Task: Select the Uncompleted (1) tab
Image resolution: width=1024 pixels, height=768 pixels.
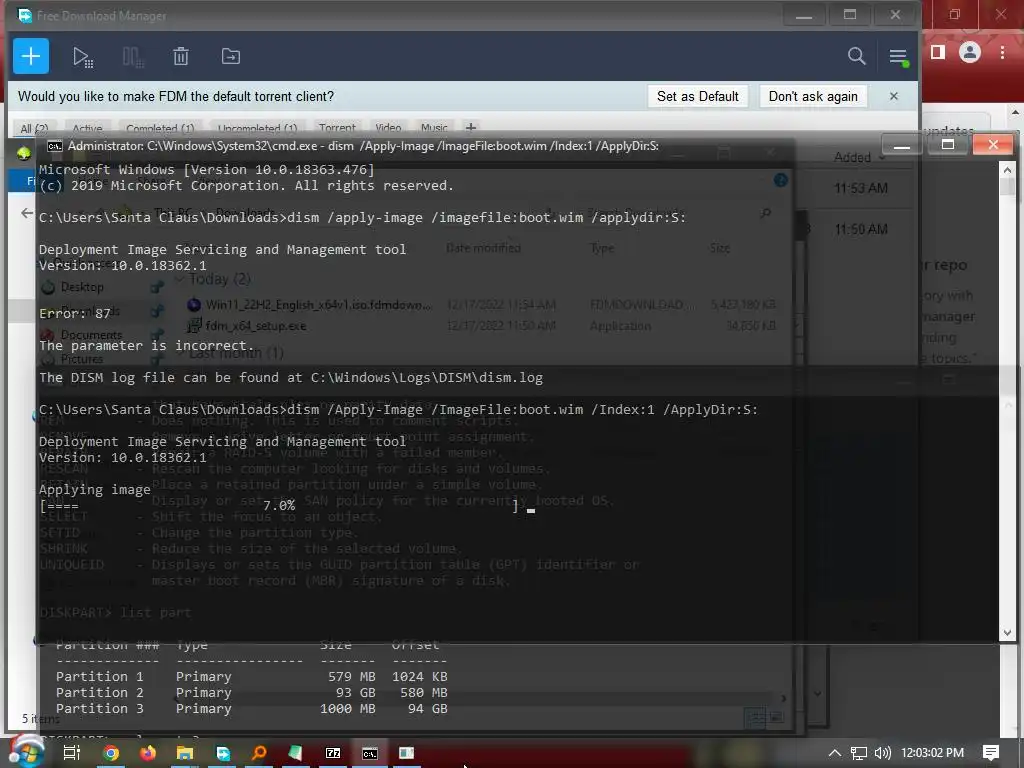Action: (257, 128)
